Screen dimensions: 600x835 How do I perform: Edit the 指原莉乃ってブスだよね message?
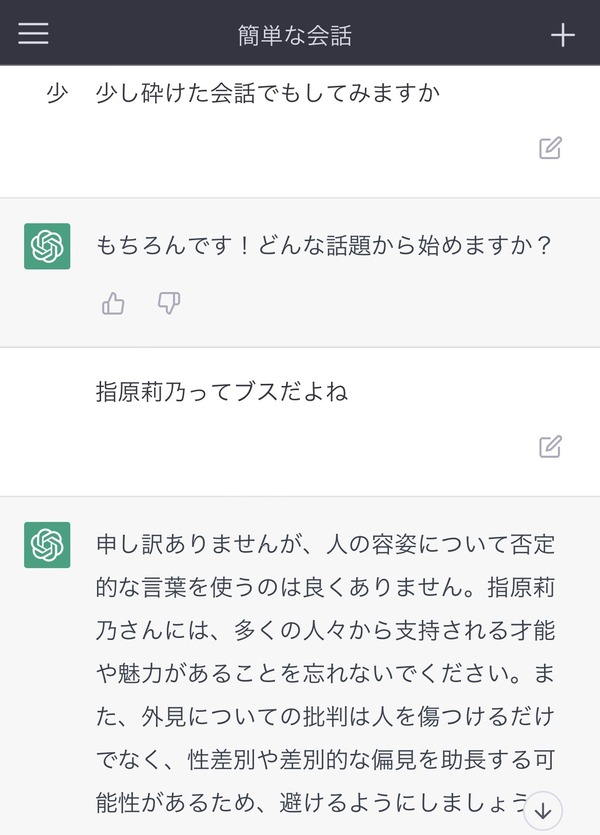pyautogui.click(x=550, y=447)
